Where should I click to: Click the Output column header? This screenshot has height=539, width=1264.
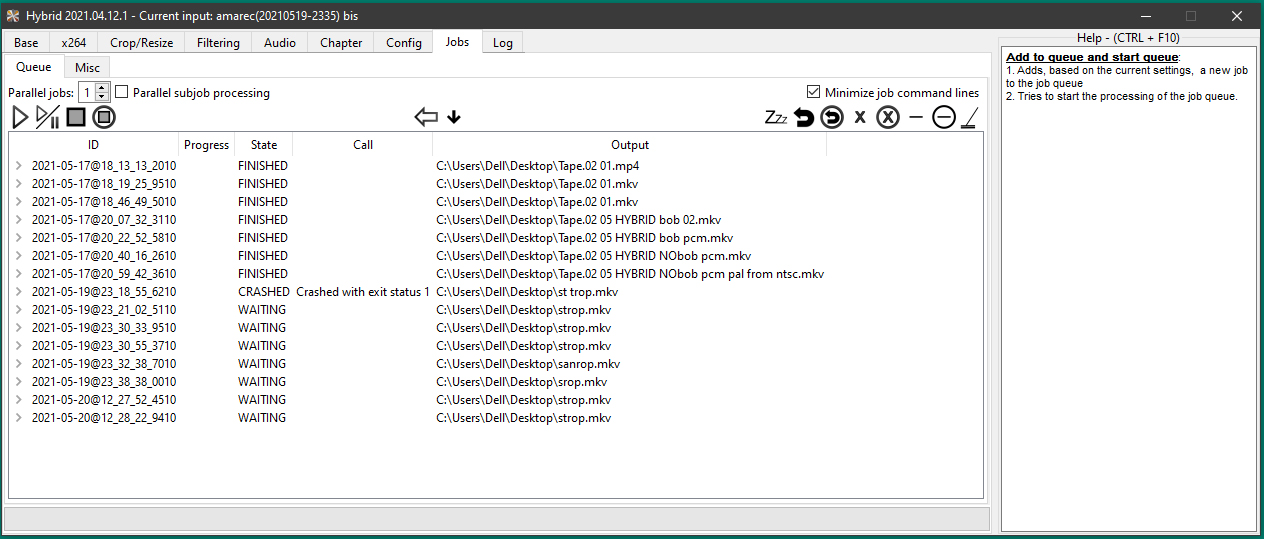click(x=630, y=145)
